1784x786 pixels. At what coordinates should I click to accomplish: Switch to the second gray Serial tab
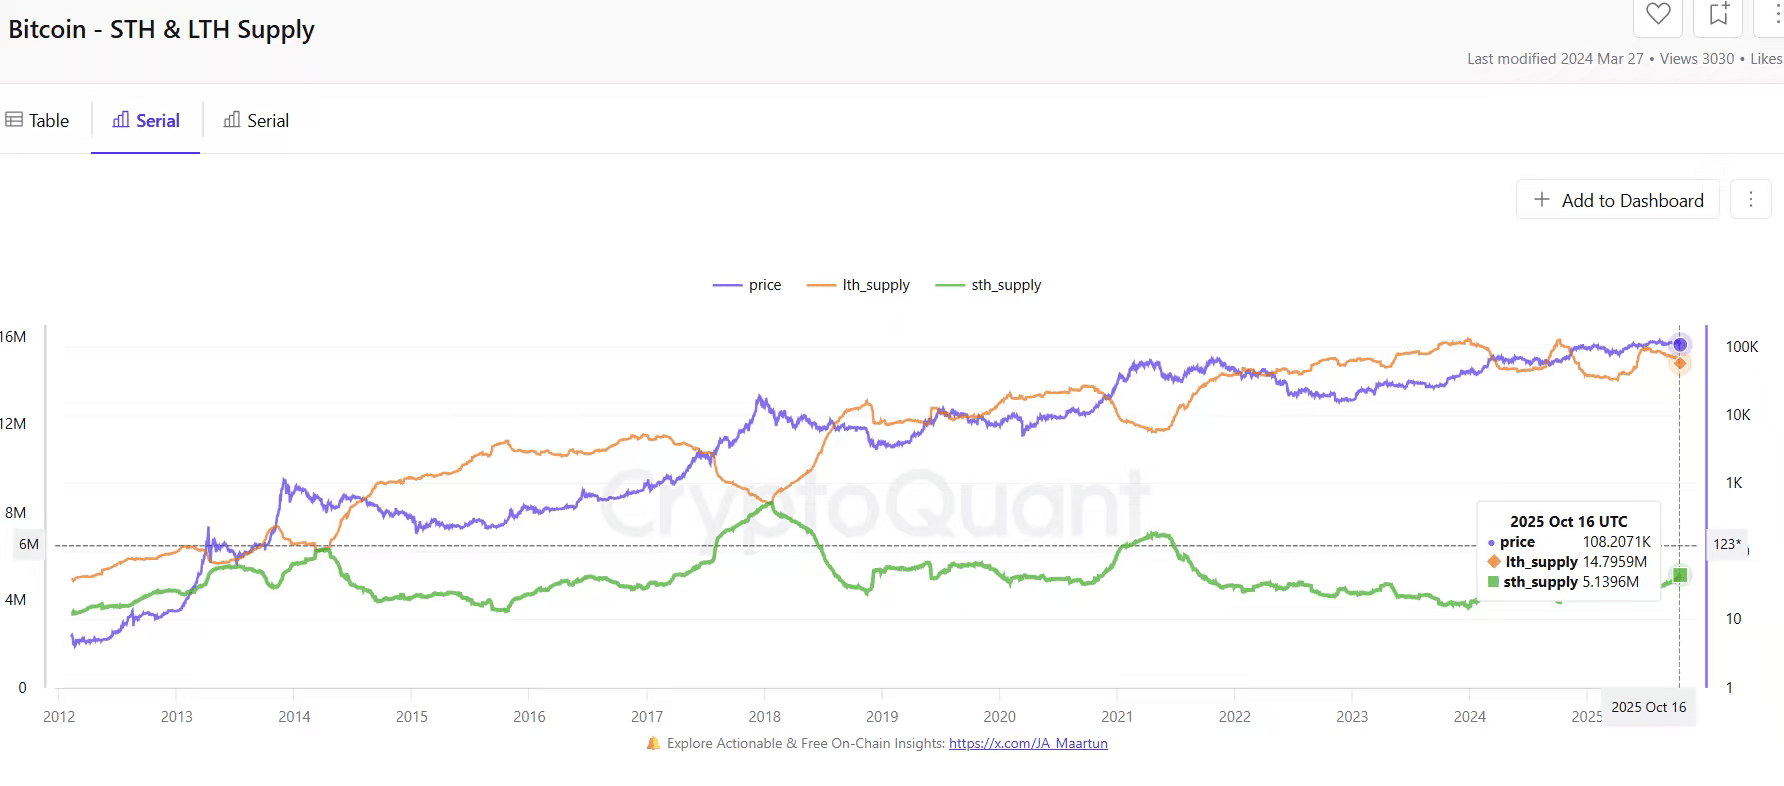(x=256, y=121)
